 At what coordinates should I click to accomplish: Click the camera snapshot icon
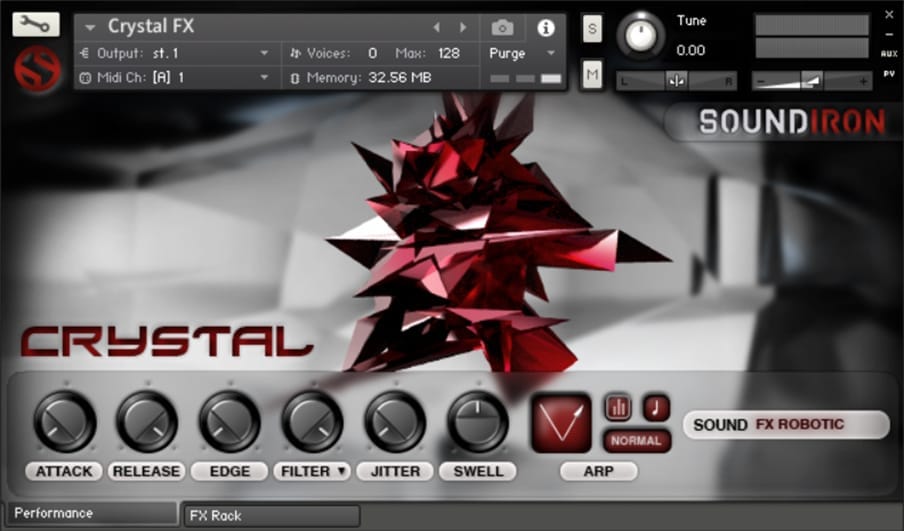click(502, 28)
